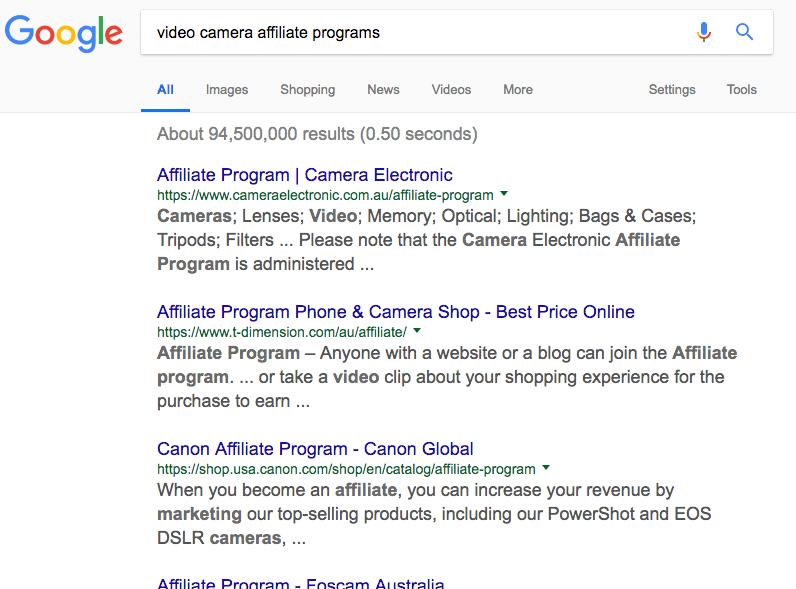796x589 pixels.
Task: Select the All tab
Action: pos(165,90)
